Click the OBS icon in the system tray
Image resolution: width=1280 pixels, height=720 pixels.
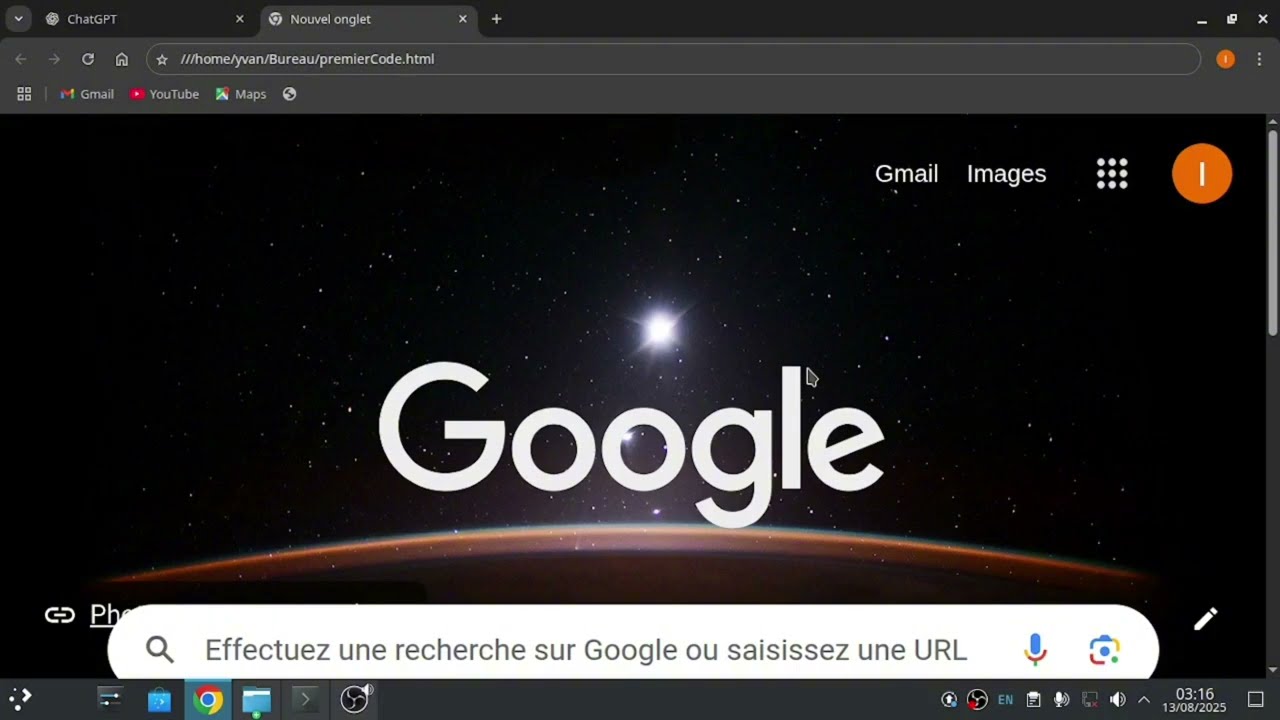pos(978,700)
